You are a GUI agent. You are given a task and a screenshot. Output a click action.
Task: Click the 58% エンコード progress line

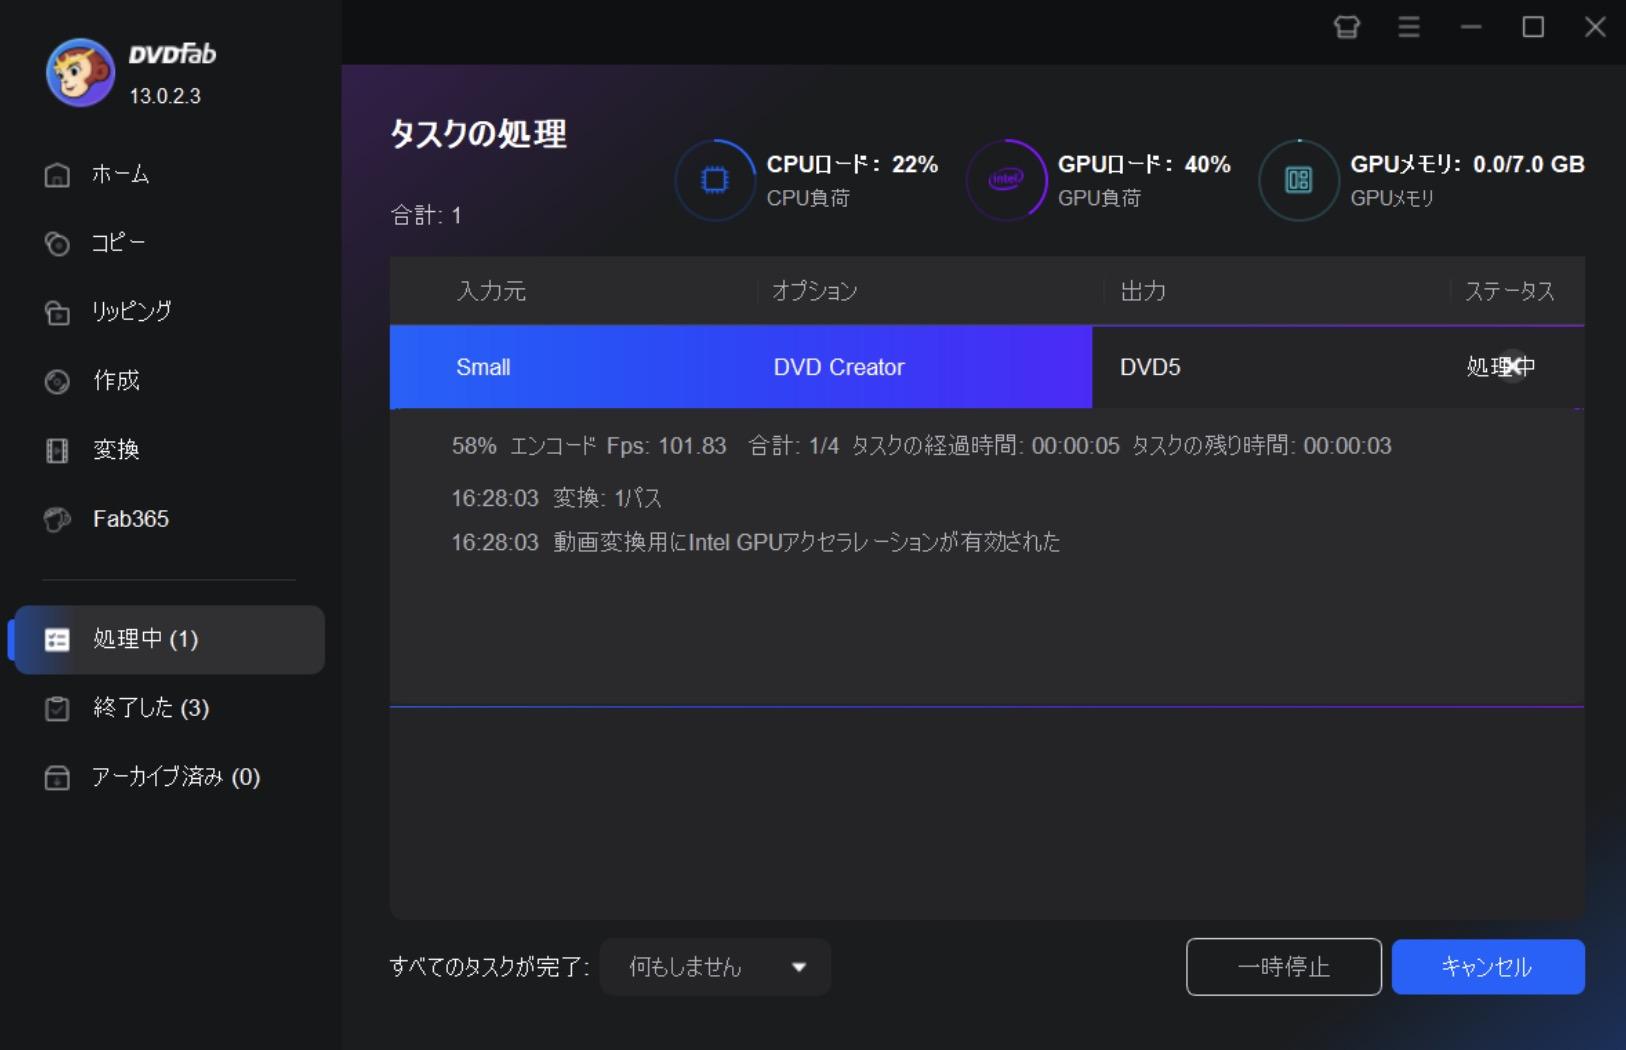tap(921, 446)
